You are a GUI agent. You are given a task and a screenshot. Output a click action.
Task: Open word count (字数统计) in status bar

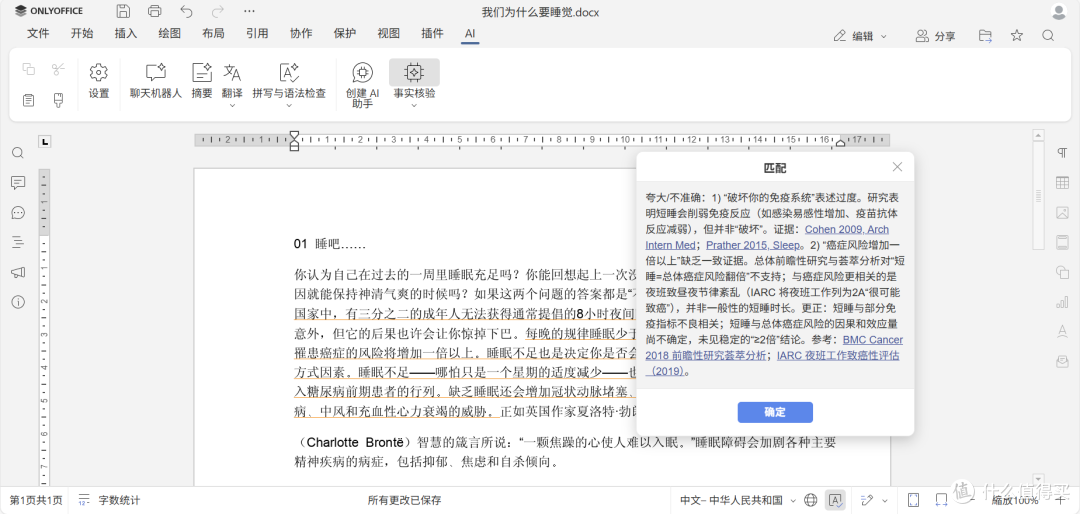[x=110, y=500]
